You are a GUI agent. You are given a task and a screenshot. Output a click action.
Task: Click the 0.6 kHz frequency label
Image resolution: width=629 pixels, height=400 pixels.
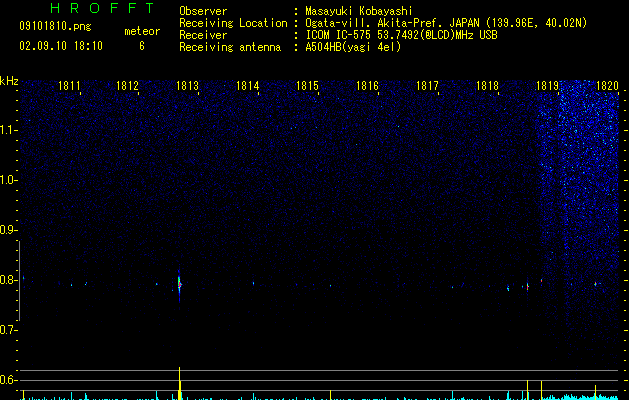[9, 380]
